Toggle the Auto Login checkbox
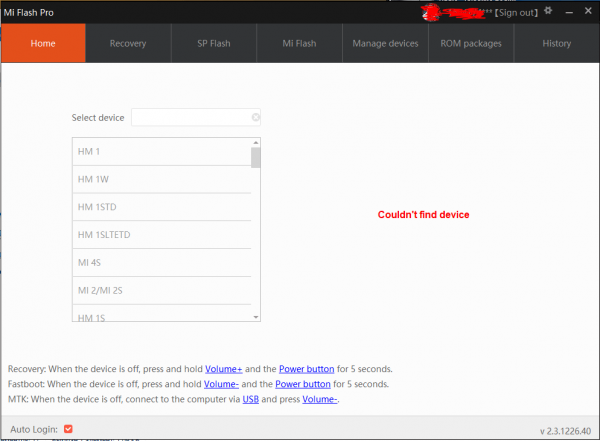 coord(68,429)
